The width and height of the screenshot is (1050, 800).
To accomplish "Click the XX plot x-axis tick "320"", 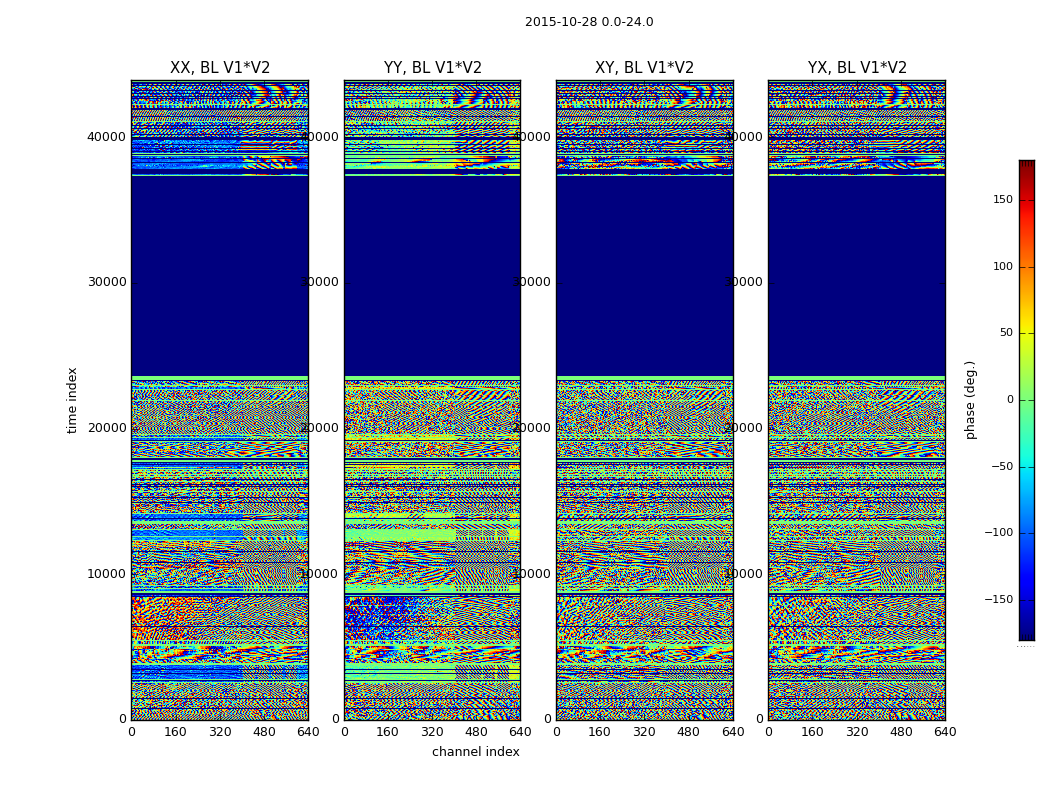I will point(220,732).
